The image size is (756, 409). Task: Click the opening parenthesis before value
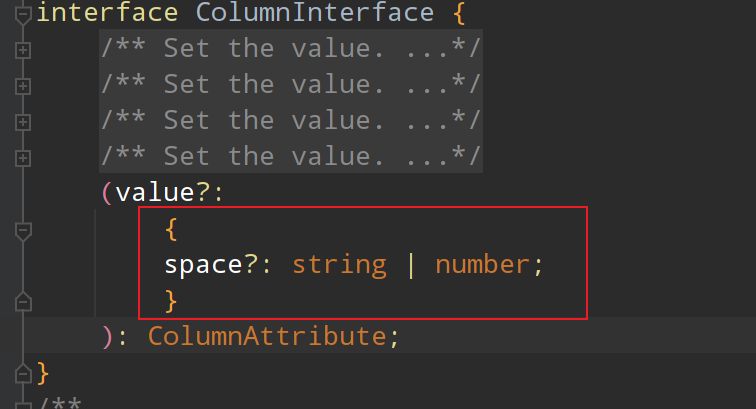[x=106, y=192]
